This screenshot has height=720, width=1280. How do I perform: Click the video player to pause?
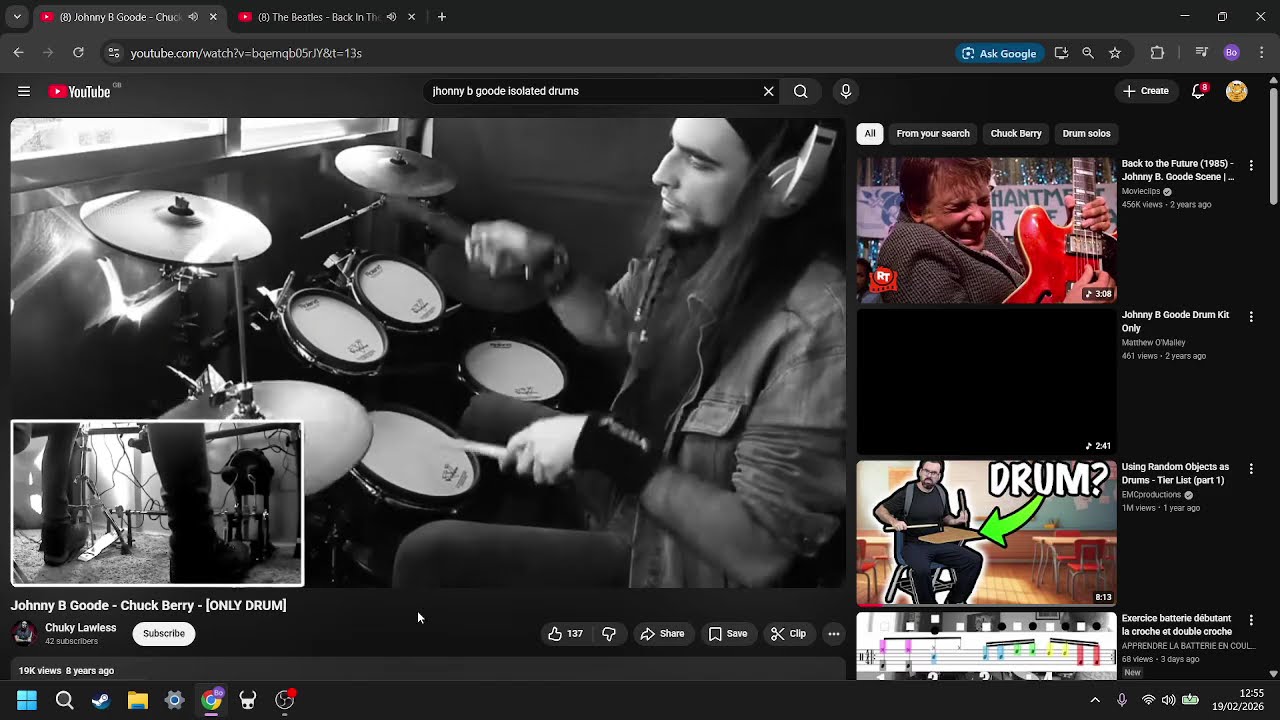428,353
